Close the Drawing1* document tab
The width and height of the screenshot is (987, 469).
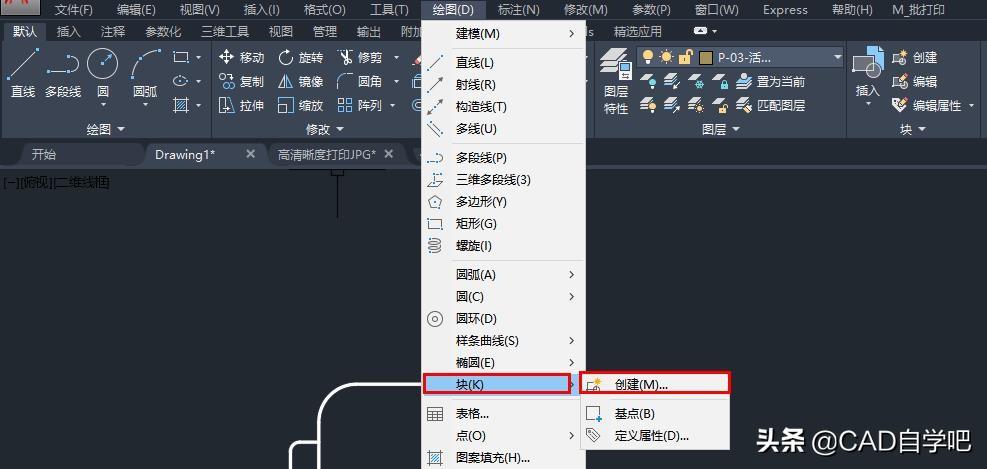coord(250,154)
